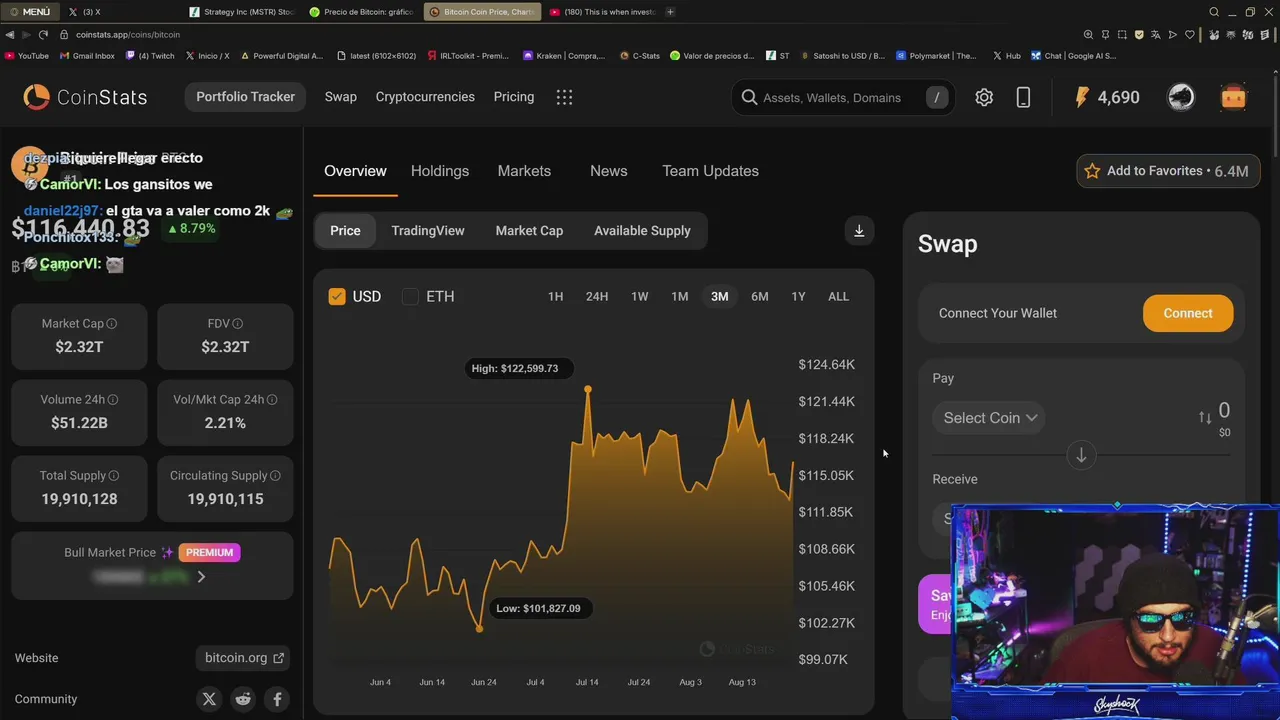The height and width of the screenshot is (720, 1280).
Task: Switch to the Markets tab
Action: [524, 171]
